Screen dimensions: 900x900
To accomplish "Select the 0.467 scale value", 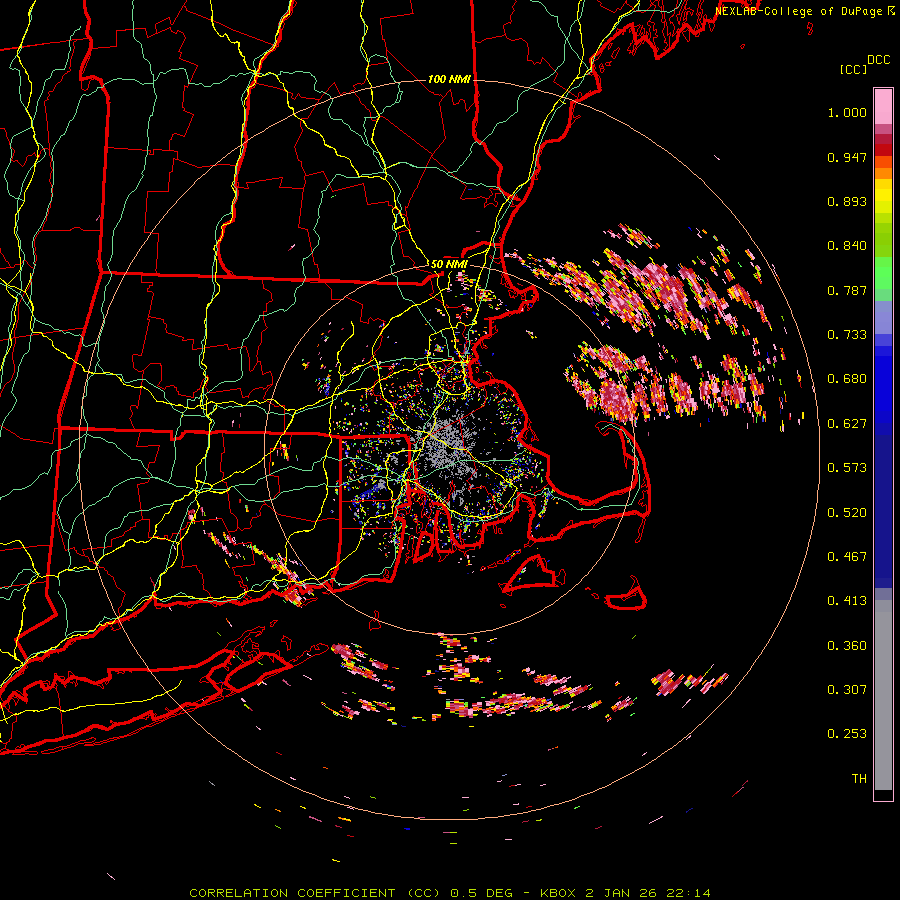I will [847, 557].
